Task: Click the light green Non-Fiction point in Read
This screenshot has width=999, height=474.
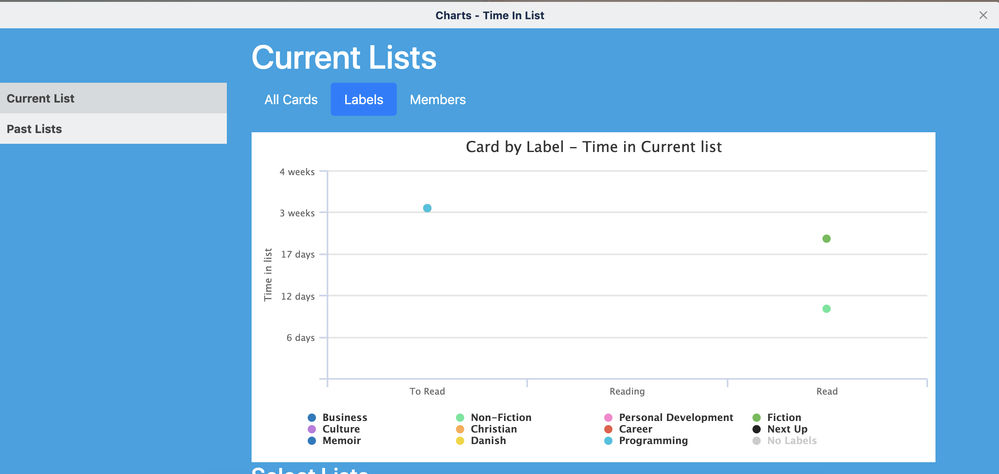Action: (826, 309)
